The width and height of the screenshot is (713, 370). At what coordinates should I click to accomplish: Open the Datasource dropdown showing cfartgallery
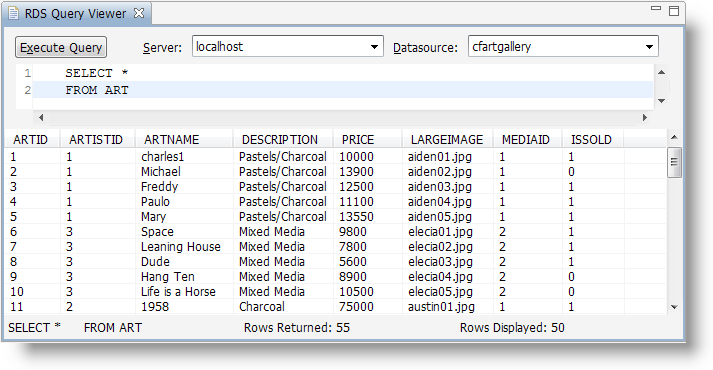click(563, 46)
